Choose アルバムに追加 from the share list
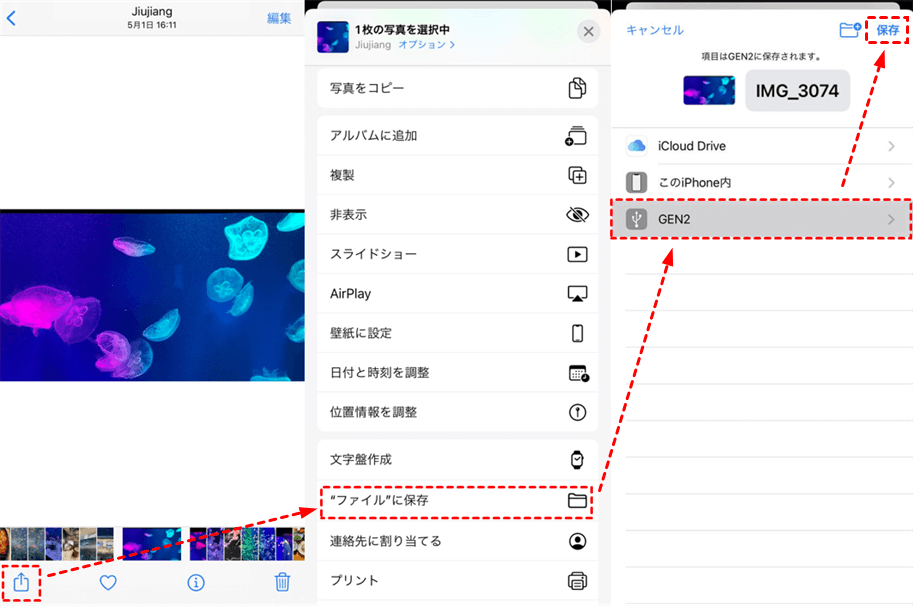Viewport: 913px width, 606px height. point(457,136)
